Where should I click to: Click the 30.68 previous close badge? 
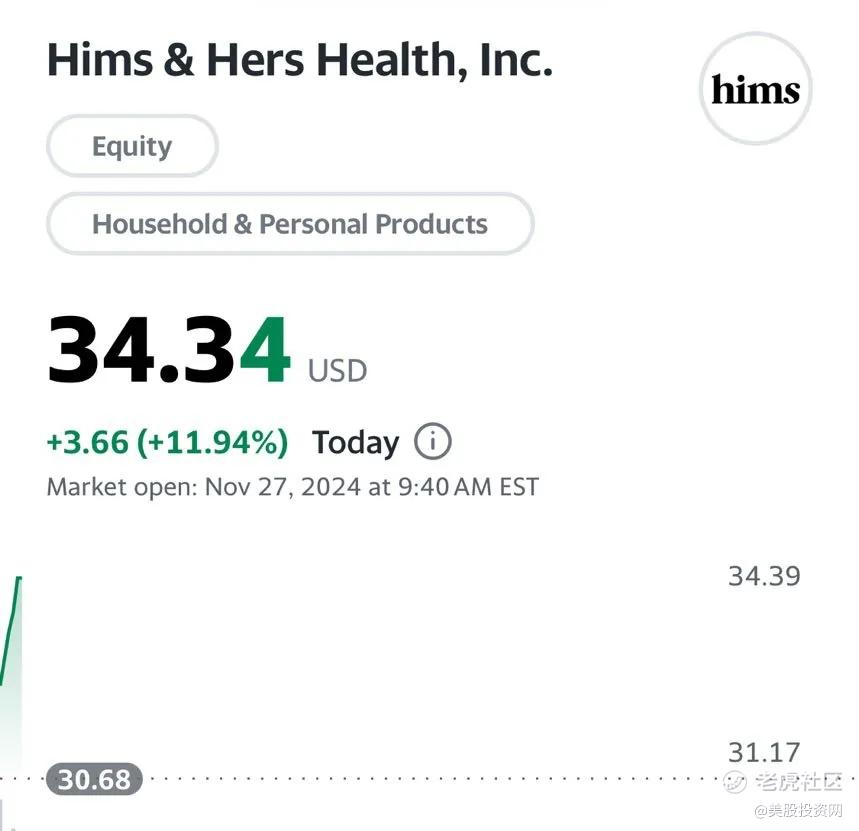[94, 779]
